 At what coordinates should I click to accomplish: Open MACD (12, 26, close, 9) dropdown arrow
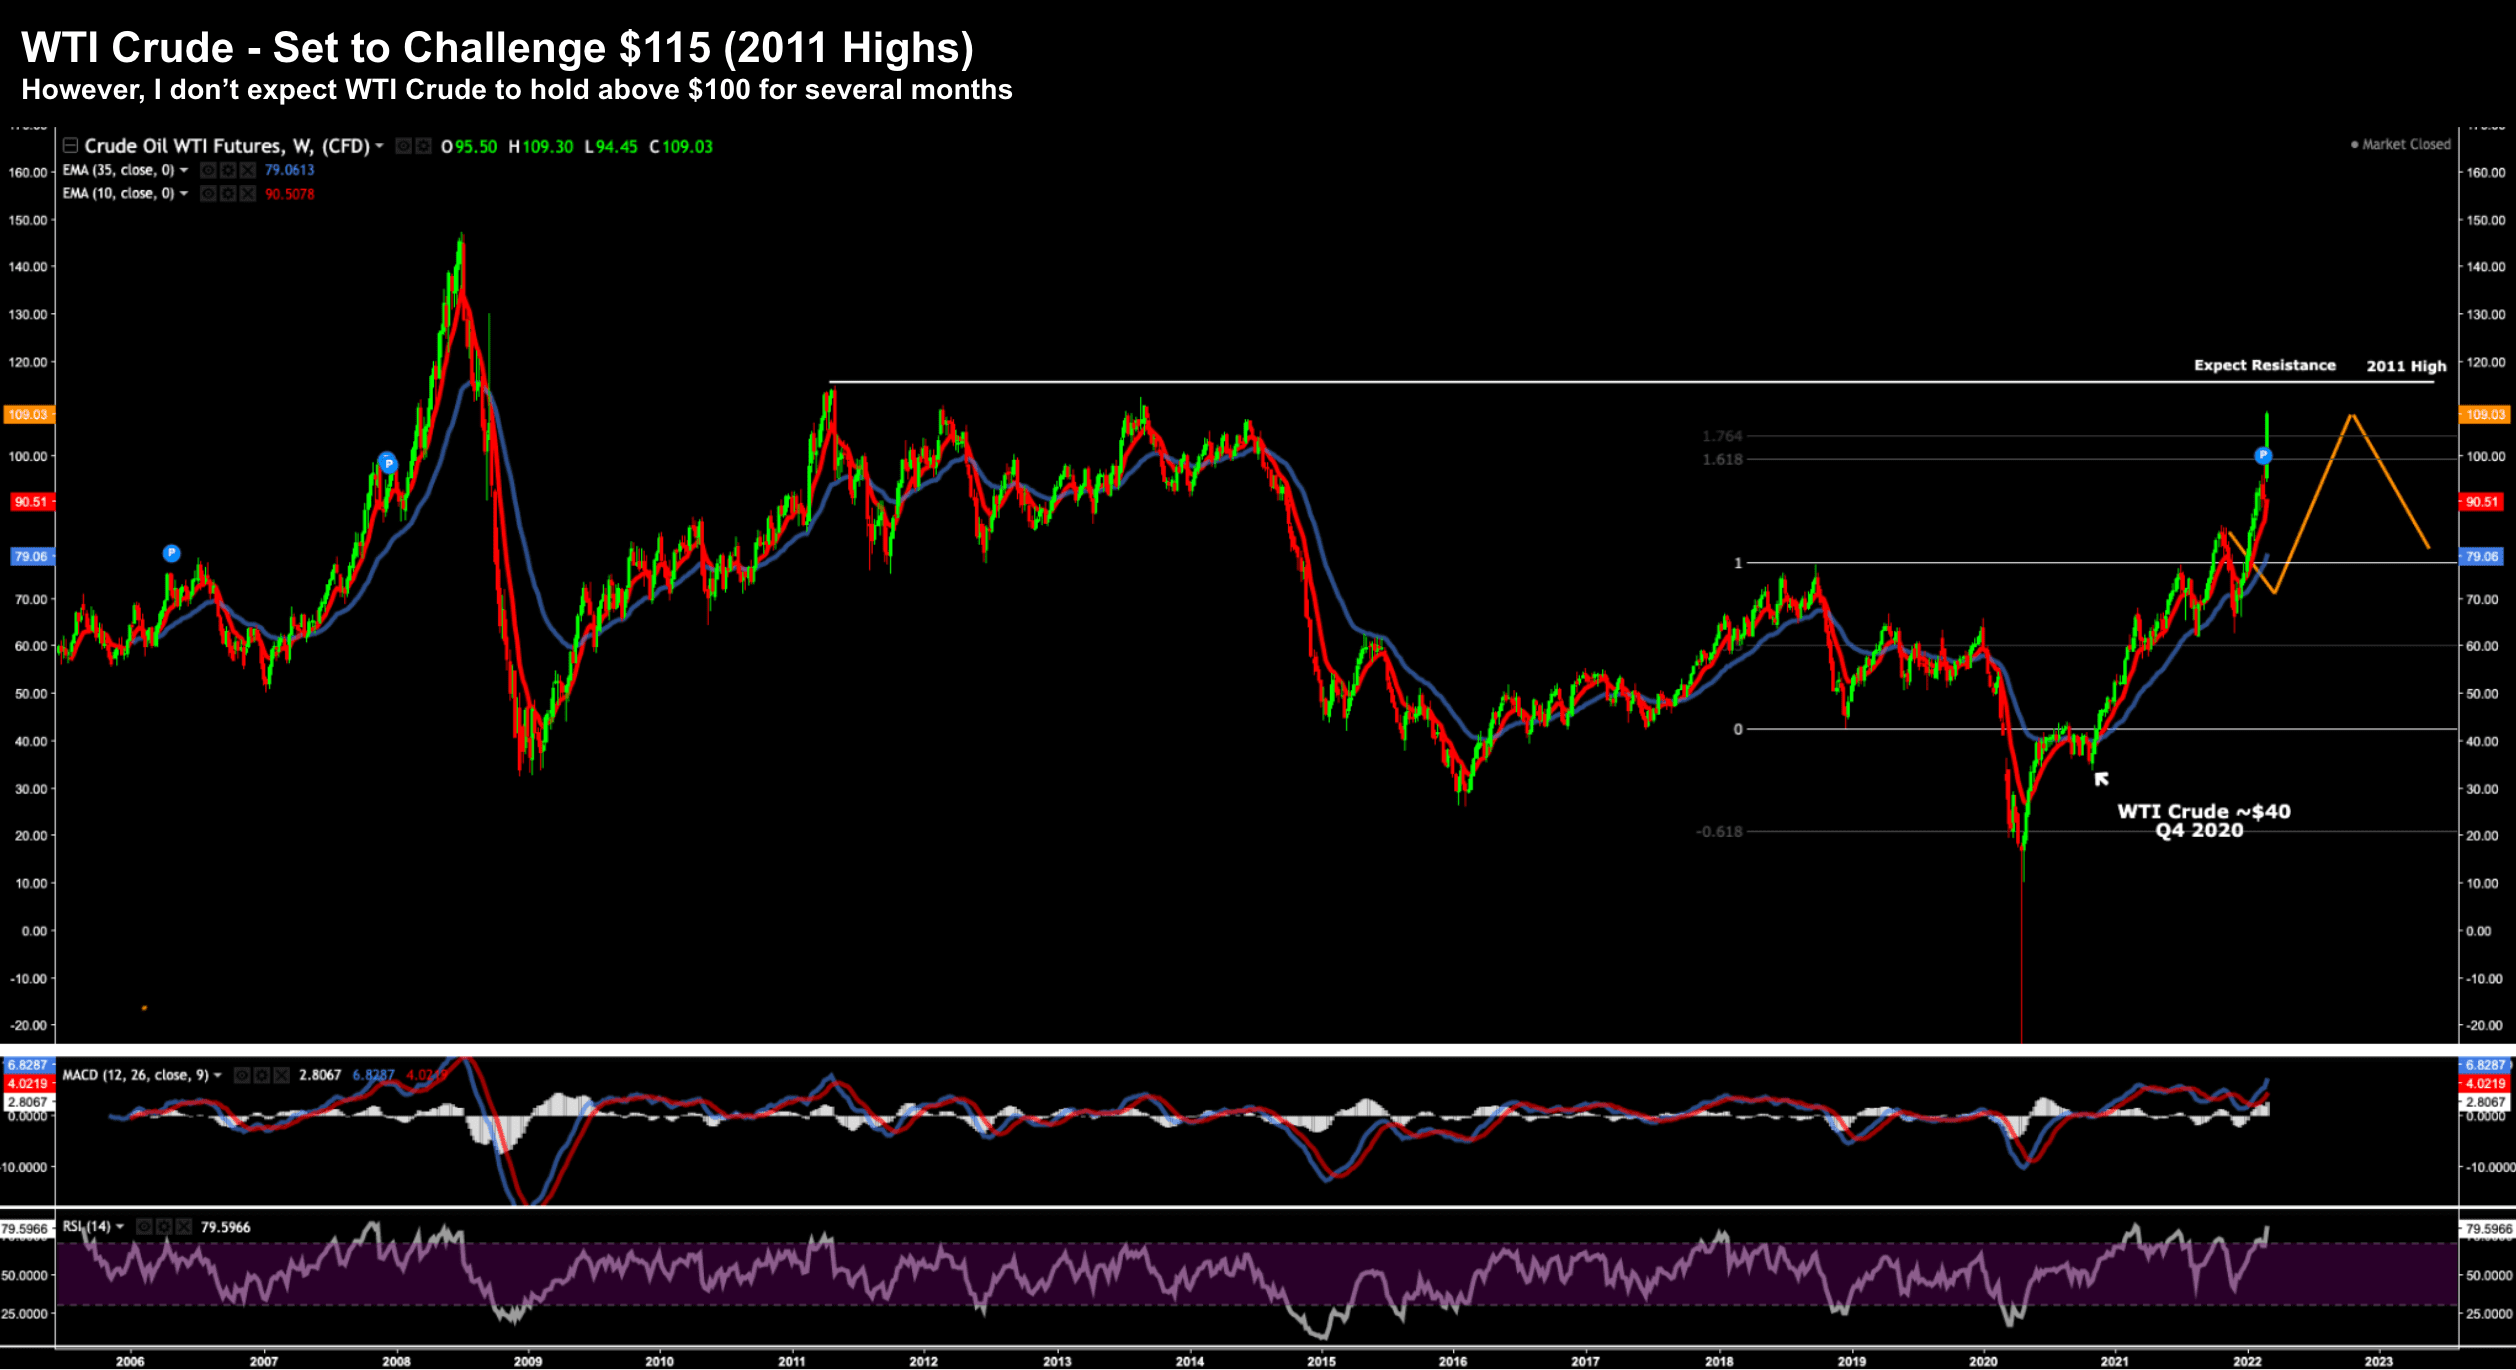218,1075
